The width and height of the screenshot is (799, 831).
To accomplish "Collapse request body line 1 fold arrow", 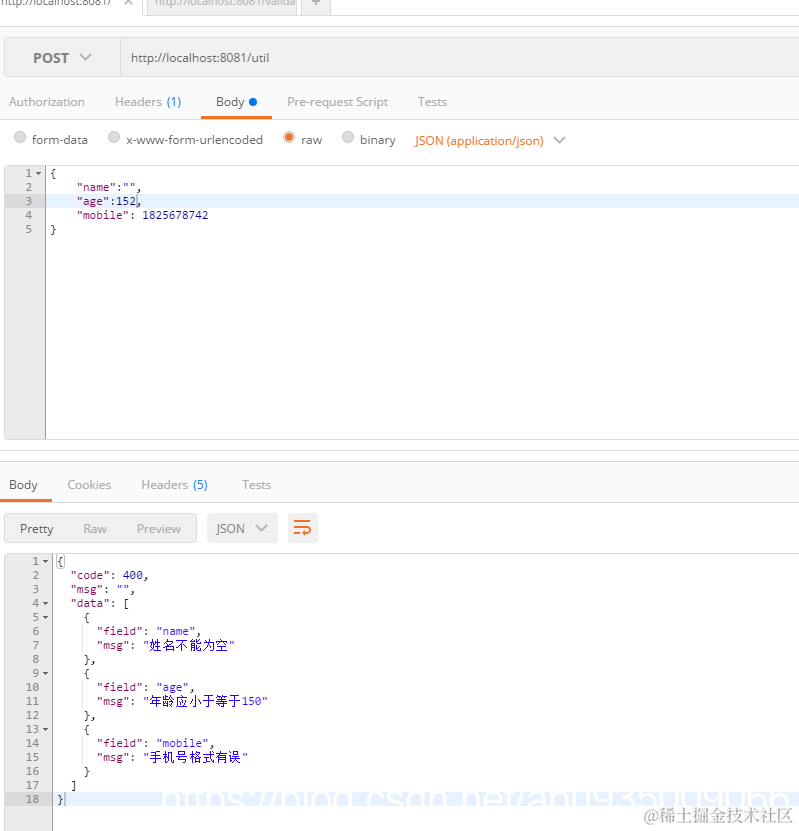I will pyautogui.click(x=39, y=173).
